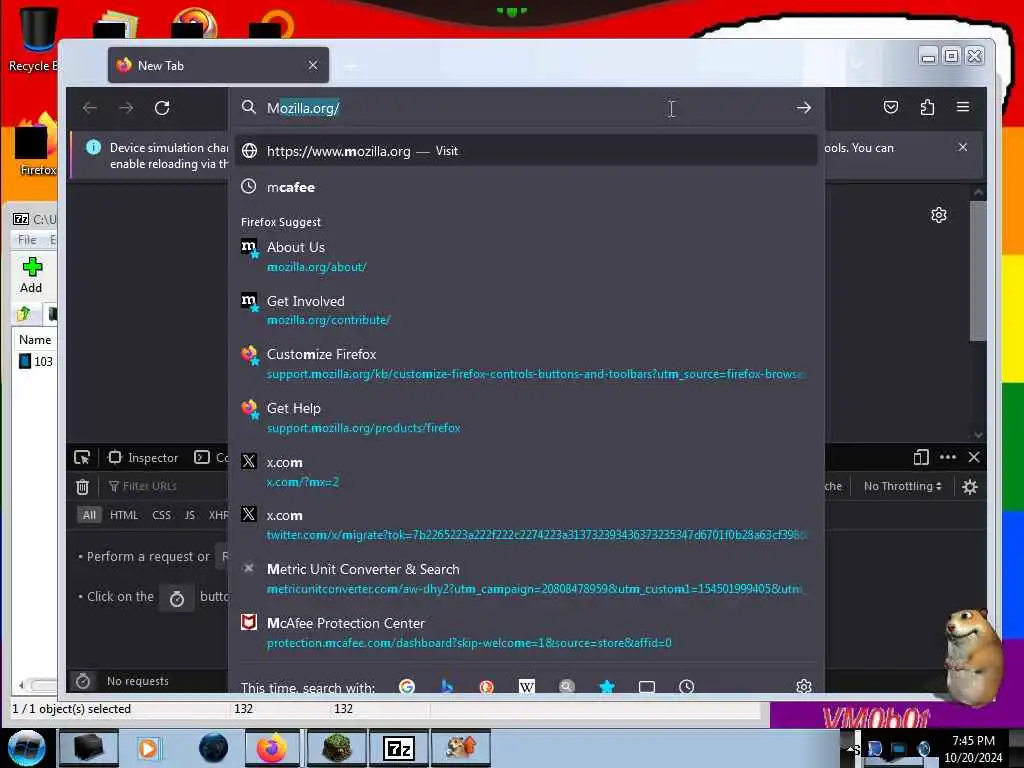The width and height of the screenshot is (1024, 768).
Task: Click the up-folder icon in 7-Zip
Action: pyautogui.click(x=24, y=314)
